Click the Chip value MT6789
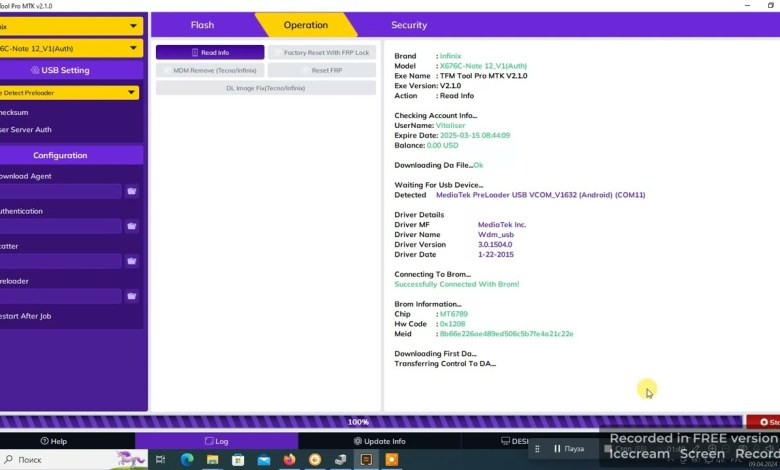Screen dimensions: 780x470 [454, 314]
